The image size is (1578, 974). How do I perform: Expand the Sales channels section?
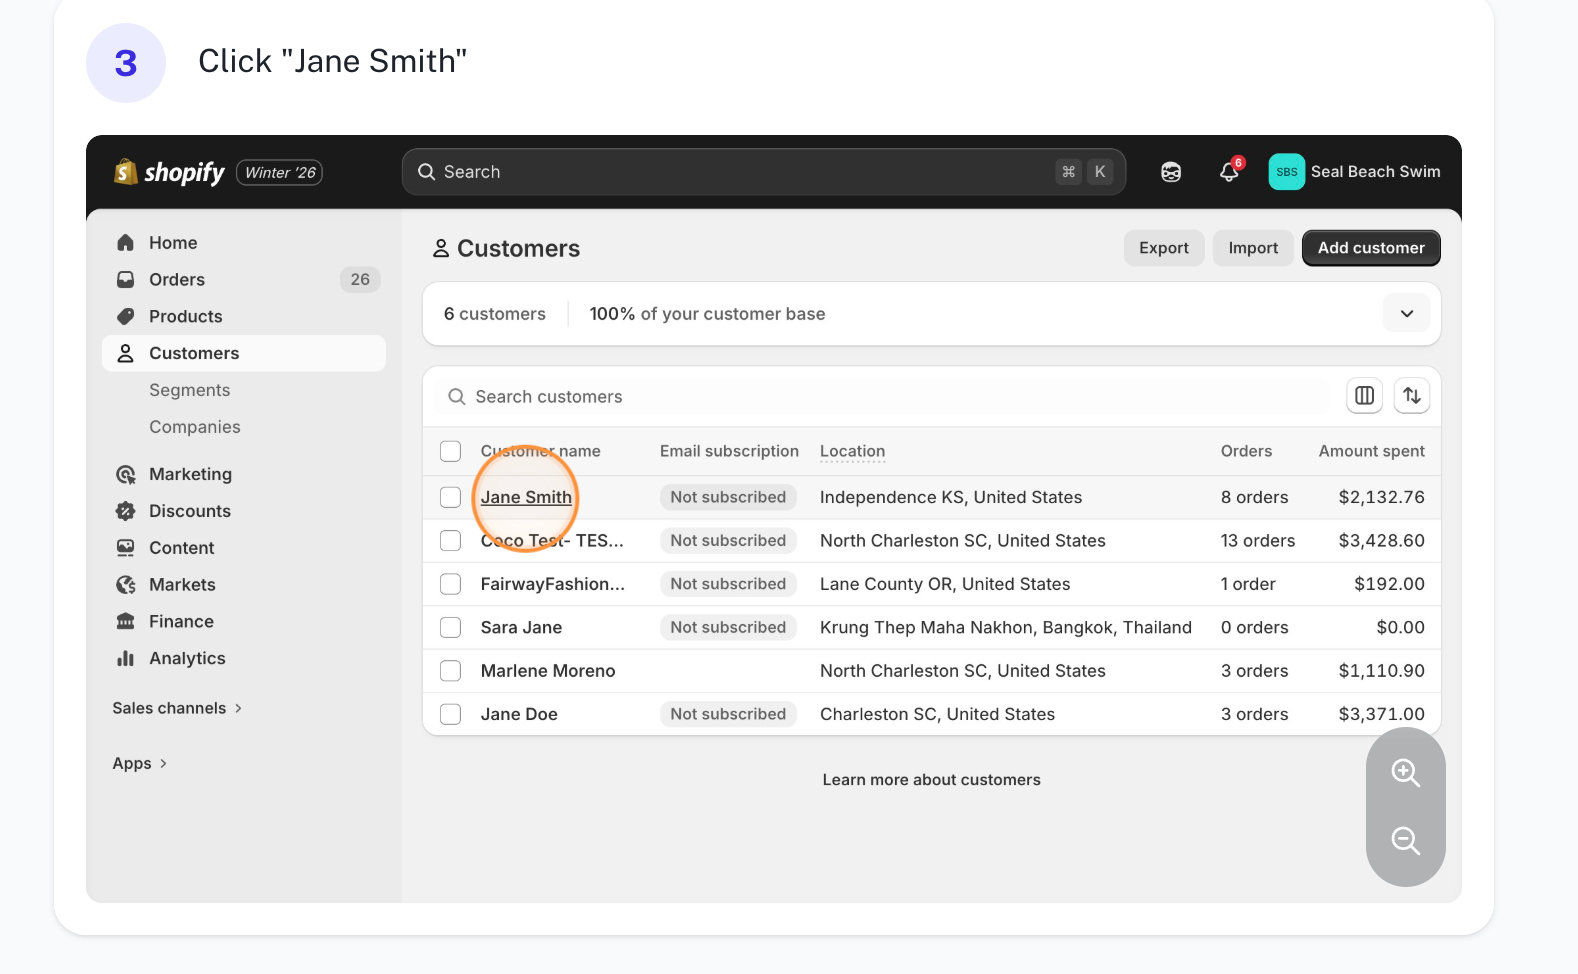click(177, 708)
